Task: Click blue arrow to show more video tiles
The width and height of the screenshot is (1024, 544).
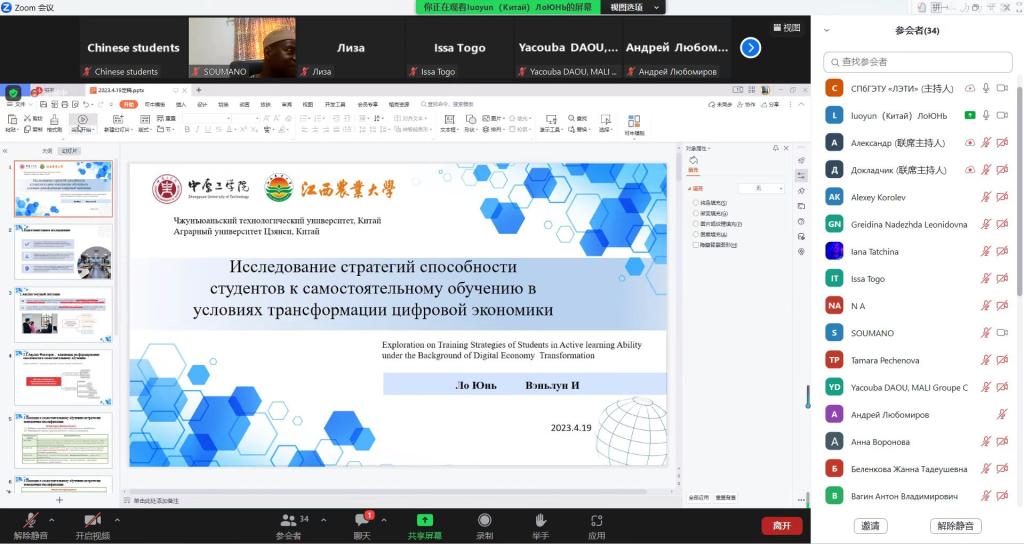Action: (750, 47)
